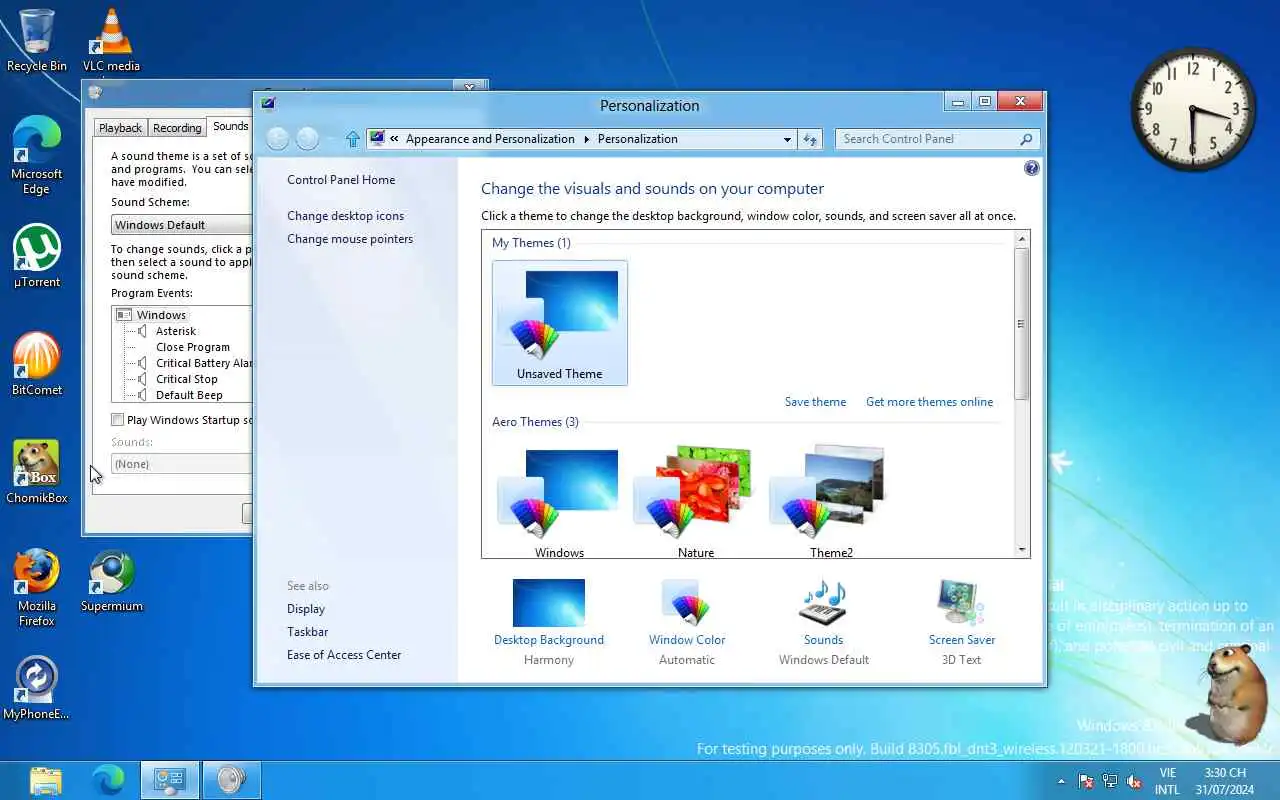Switch to the Playback tab
Image resolution: width=1280 pixels, height=800 pixels.
pyautogui.click(x=120, y=128)
